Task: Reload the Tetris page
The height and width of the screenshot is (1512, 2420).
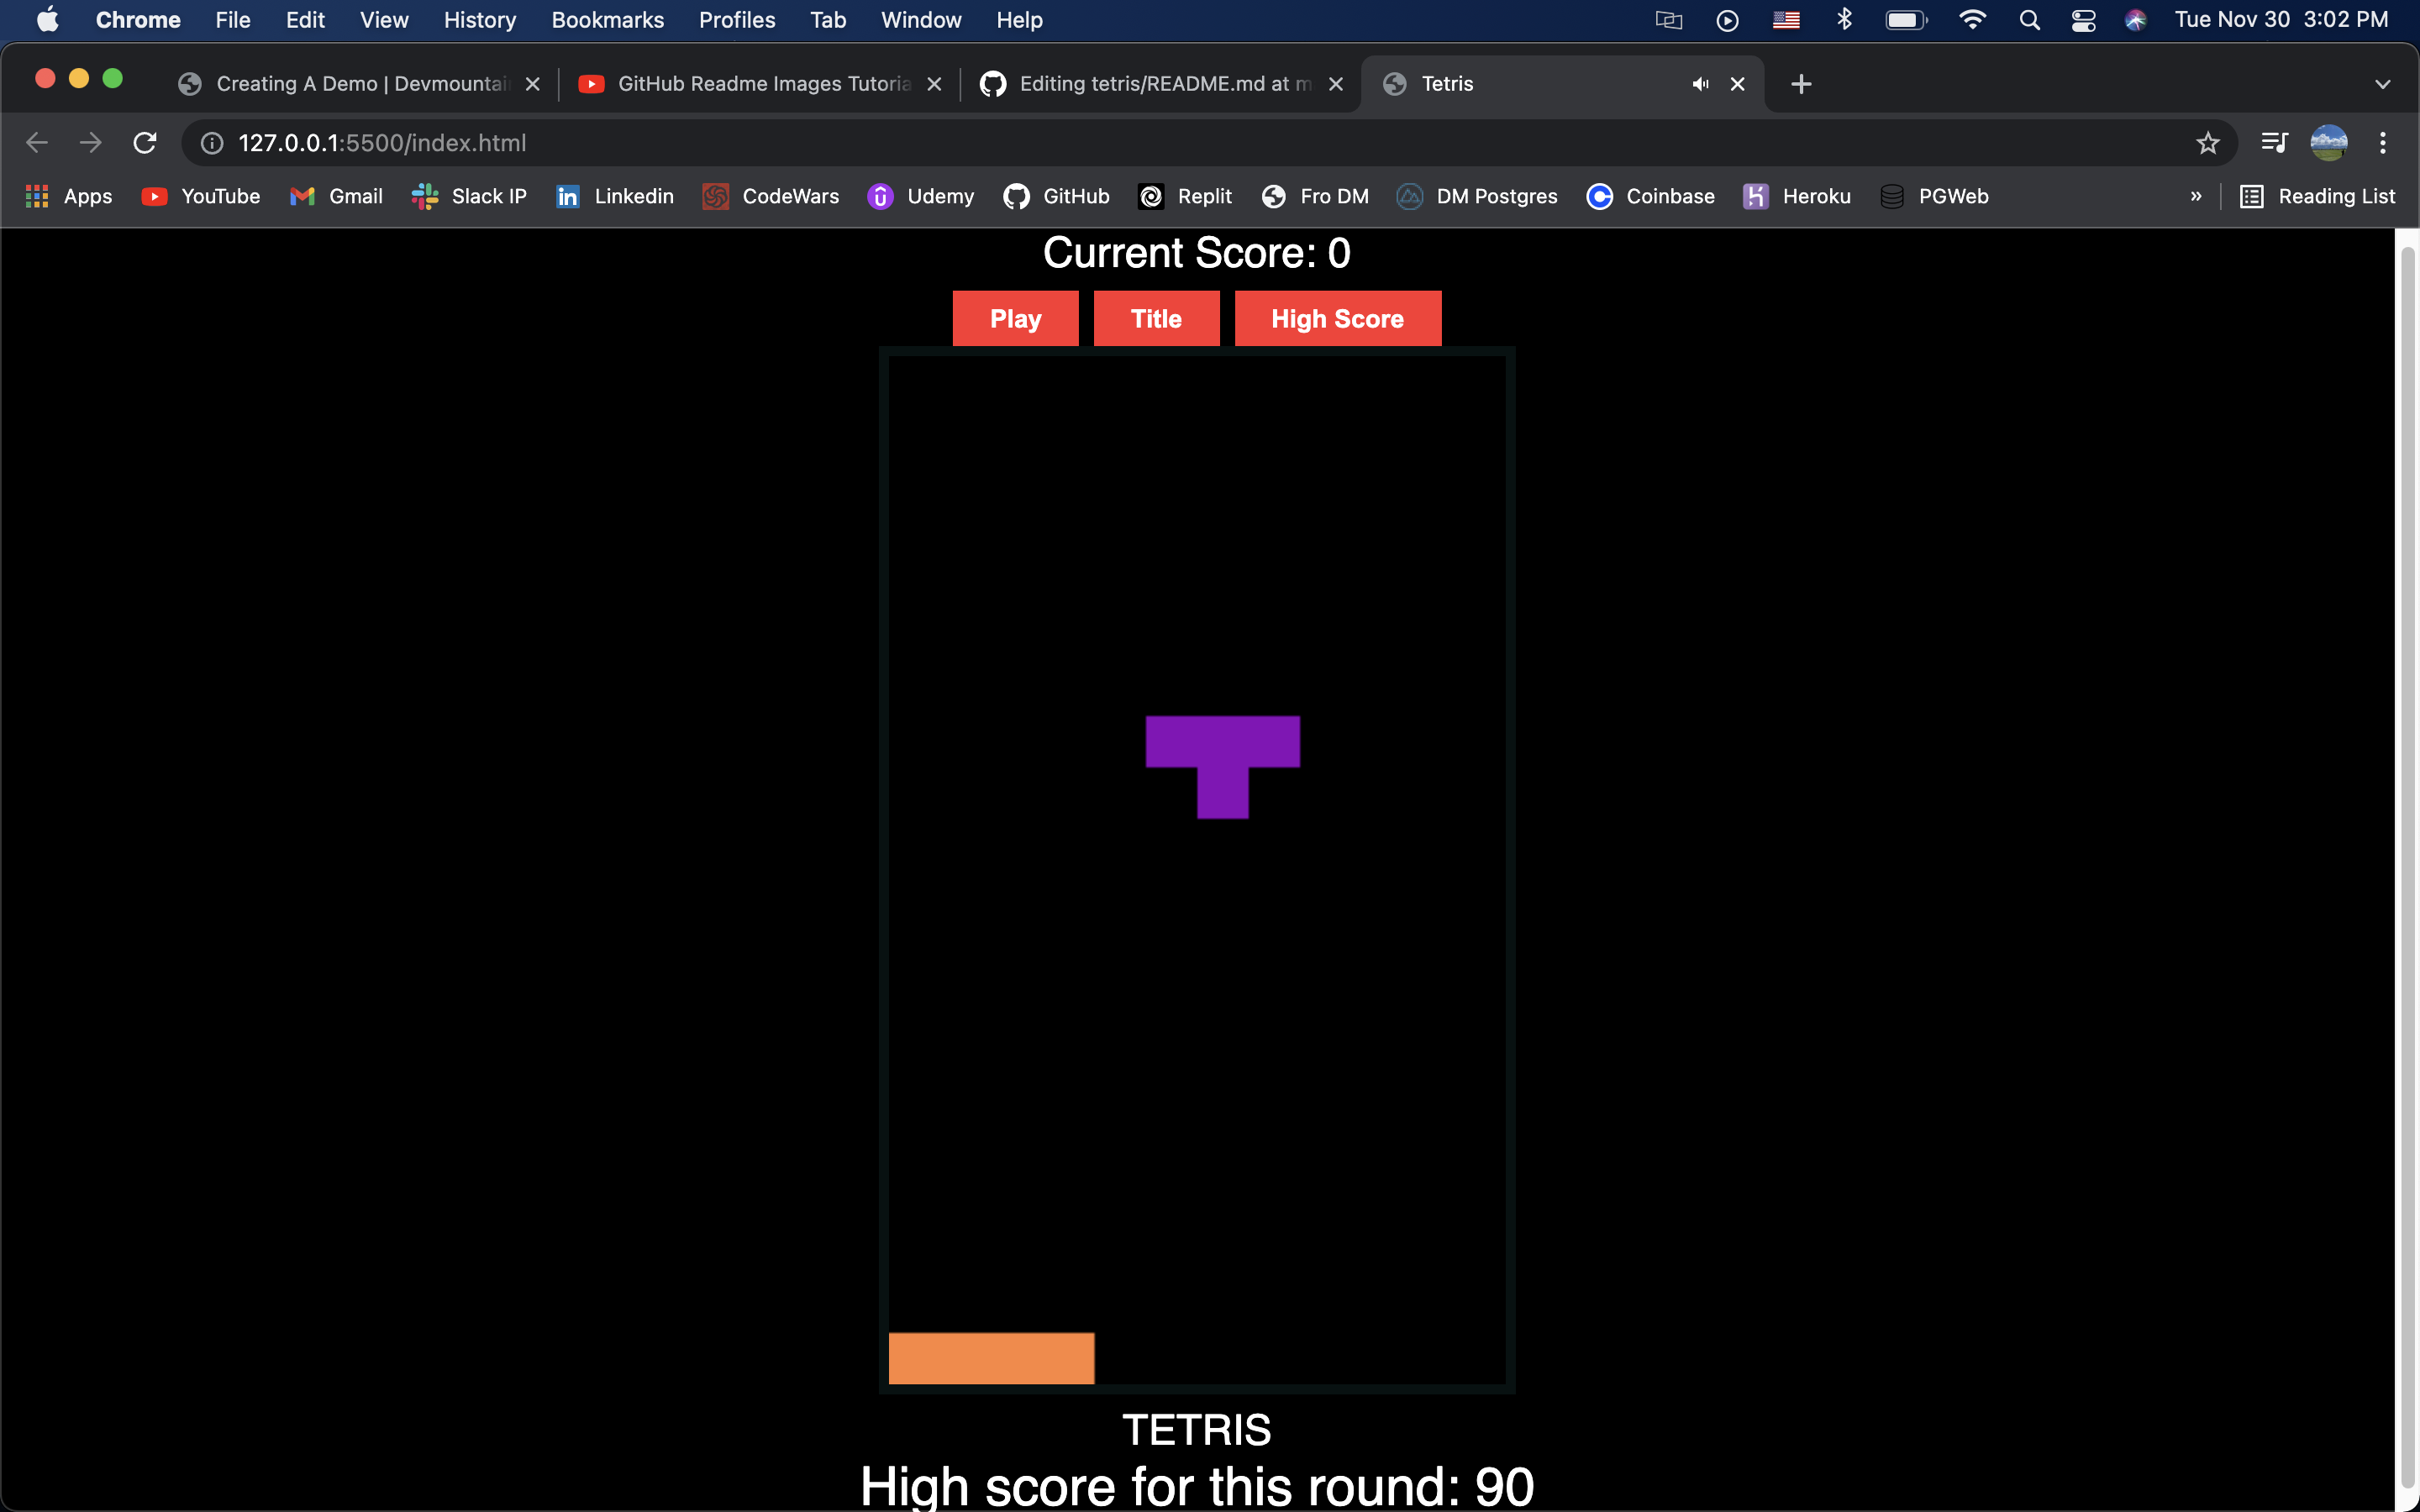Action: pyautogui.click(x=145, y=143)
